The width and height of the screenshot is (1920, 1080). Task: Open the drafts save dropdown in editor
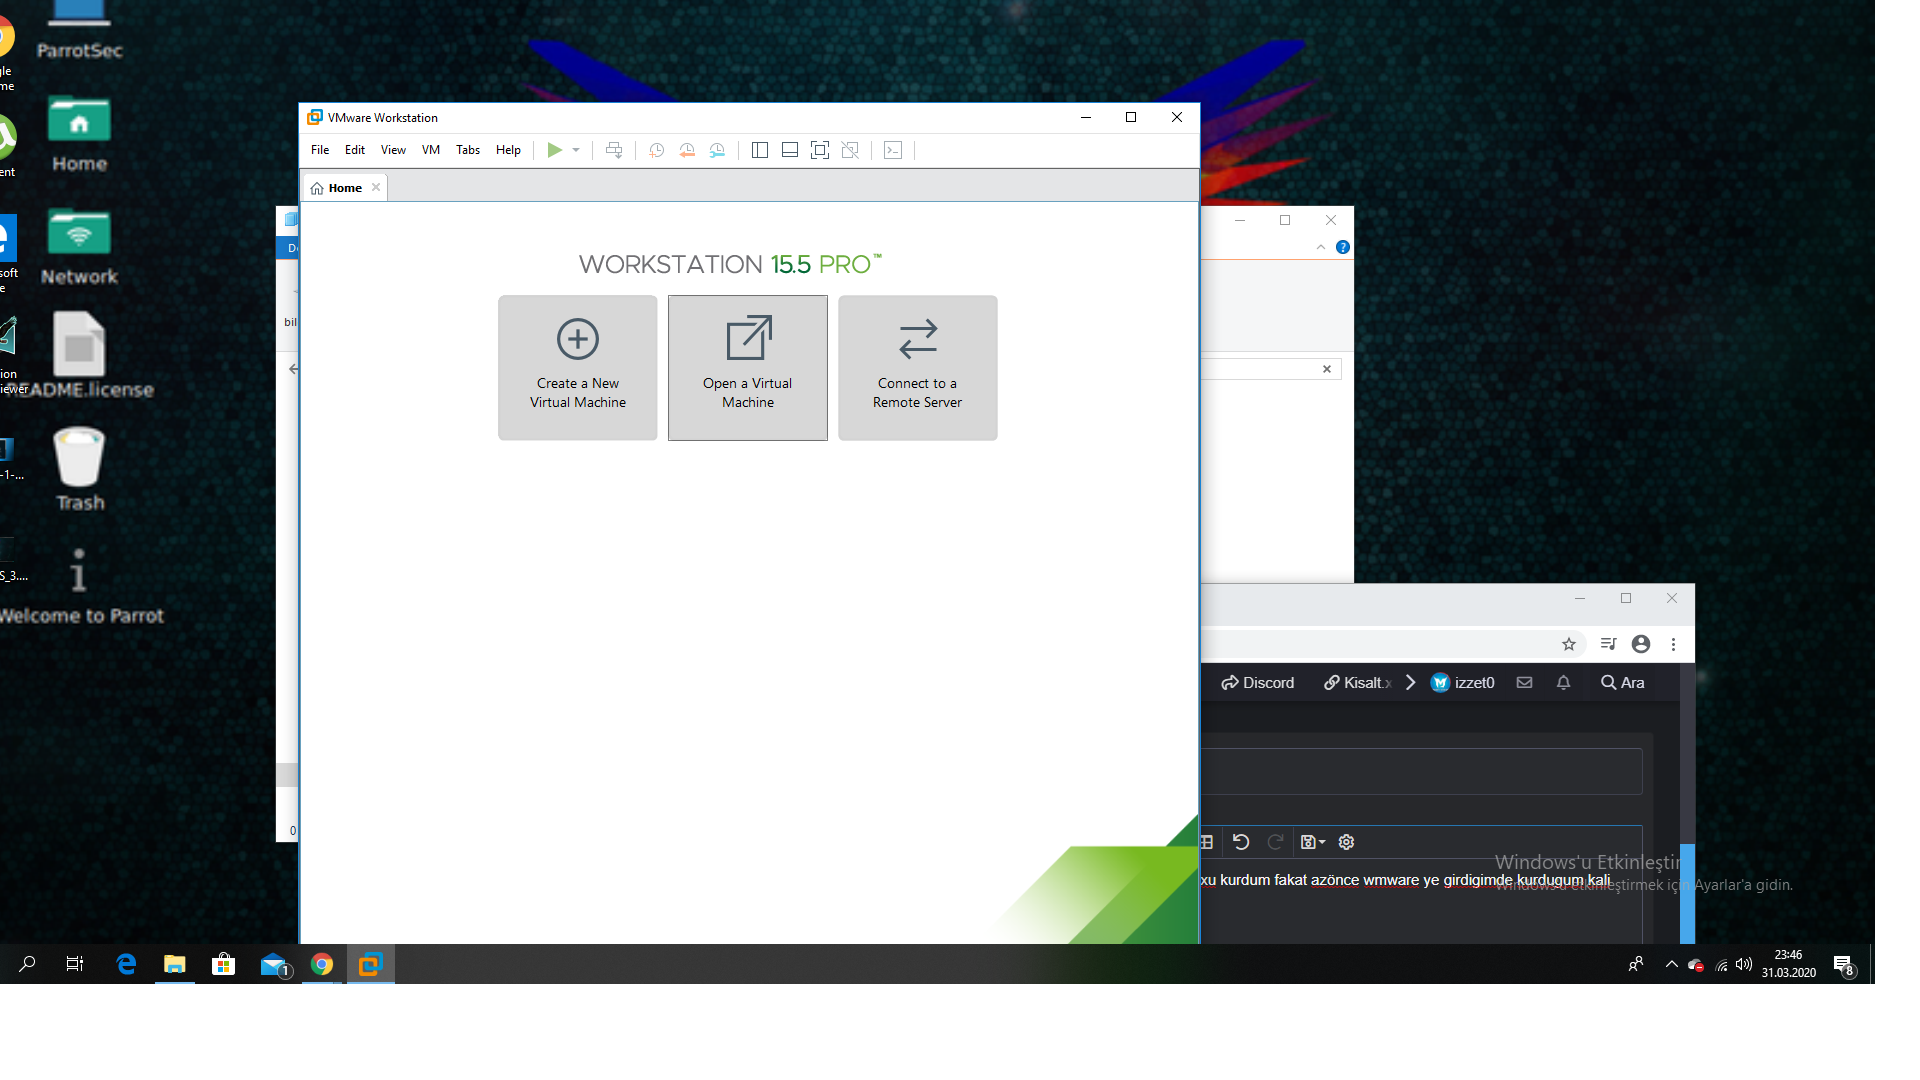coord(1312,842)
